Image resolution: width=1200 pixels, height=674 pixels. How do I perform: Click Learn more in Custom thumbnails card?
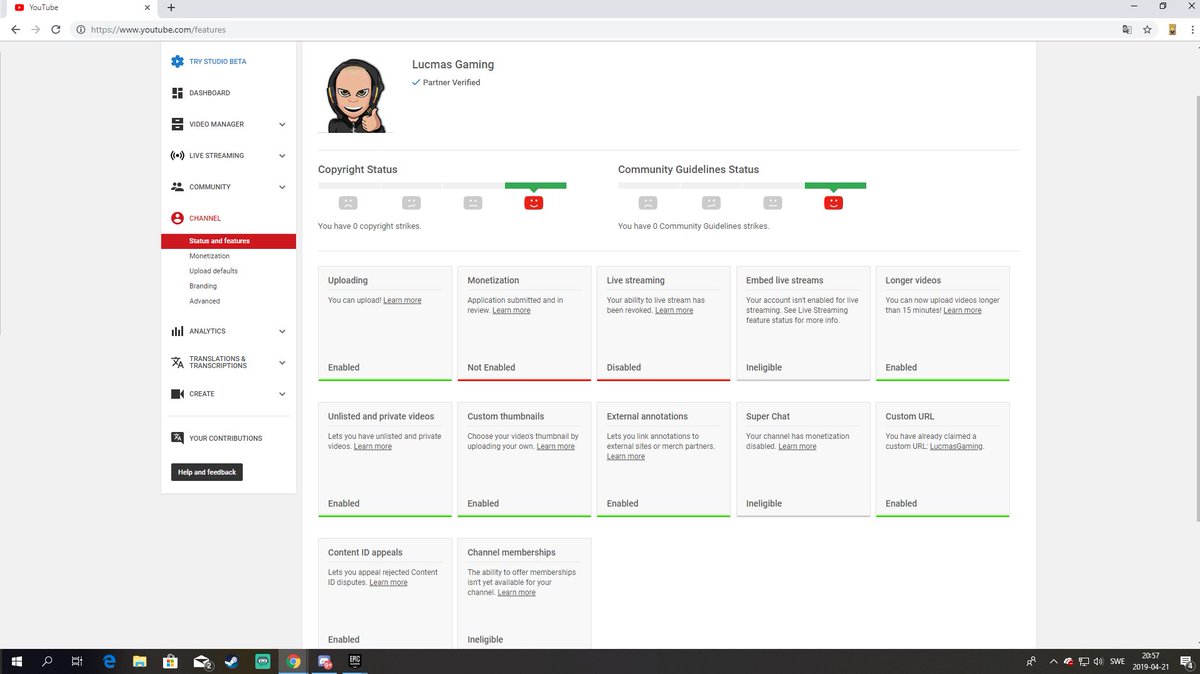556,446
